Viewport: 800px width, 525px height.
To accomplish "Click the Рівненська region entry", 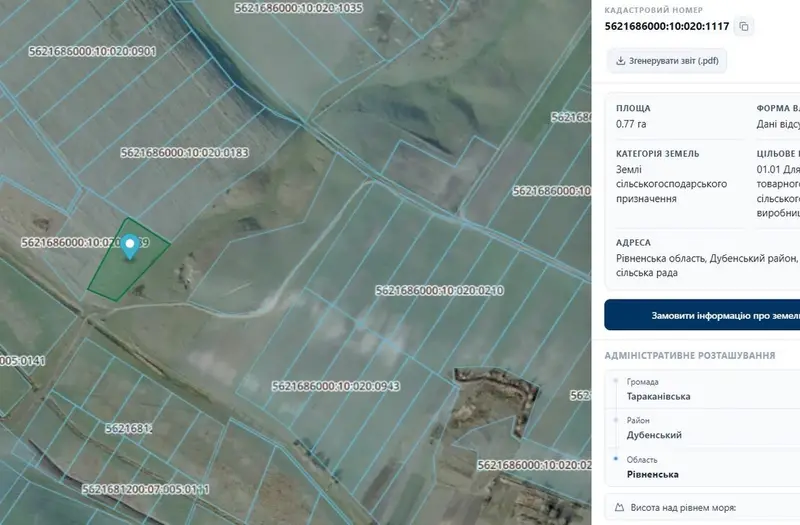I will coord(653,474).
